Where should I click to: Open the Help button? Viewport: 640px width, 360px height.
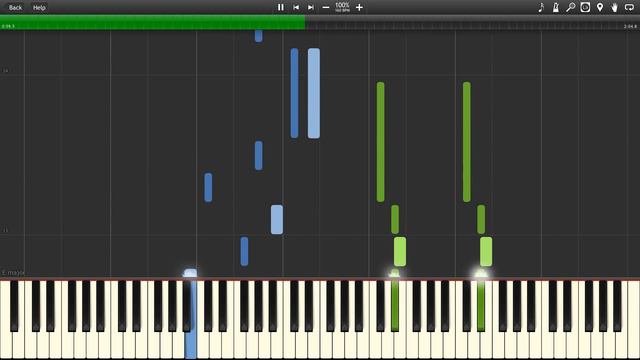click(39, 7)
